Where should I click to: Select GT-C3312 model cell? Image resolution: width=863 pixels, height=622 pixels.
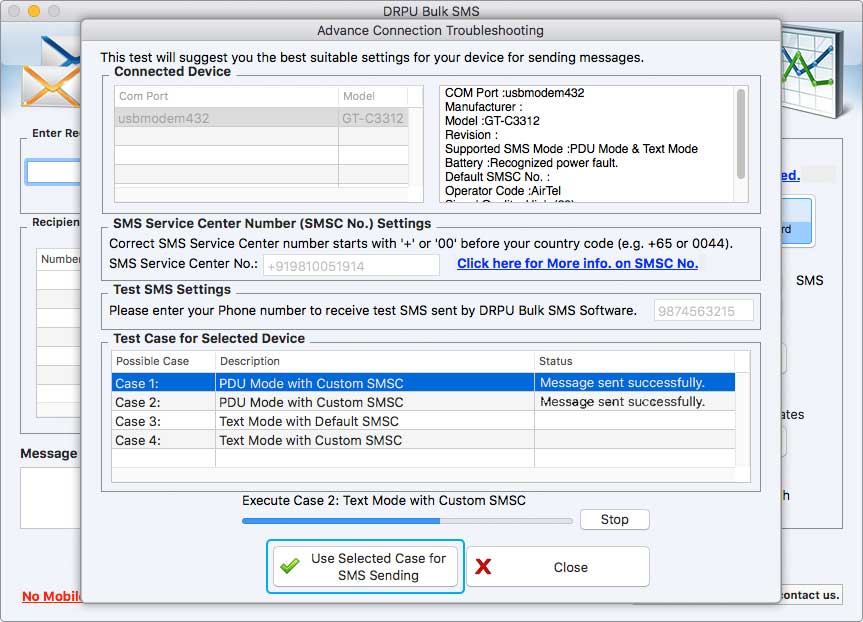[x=373, y=118]
